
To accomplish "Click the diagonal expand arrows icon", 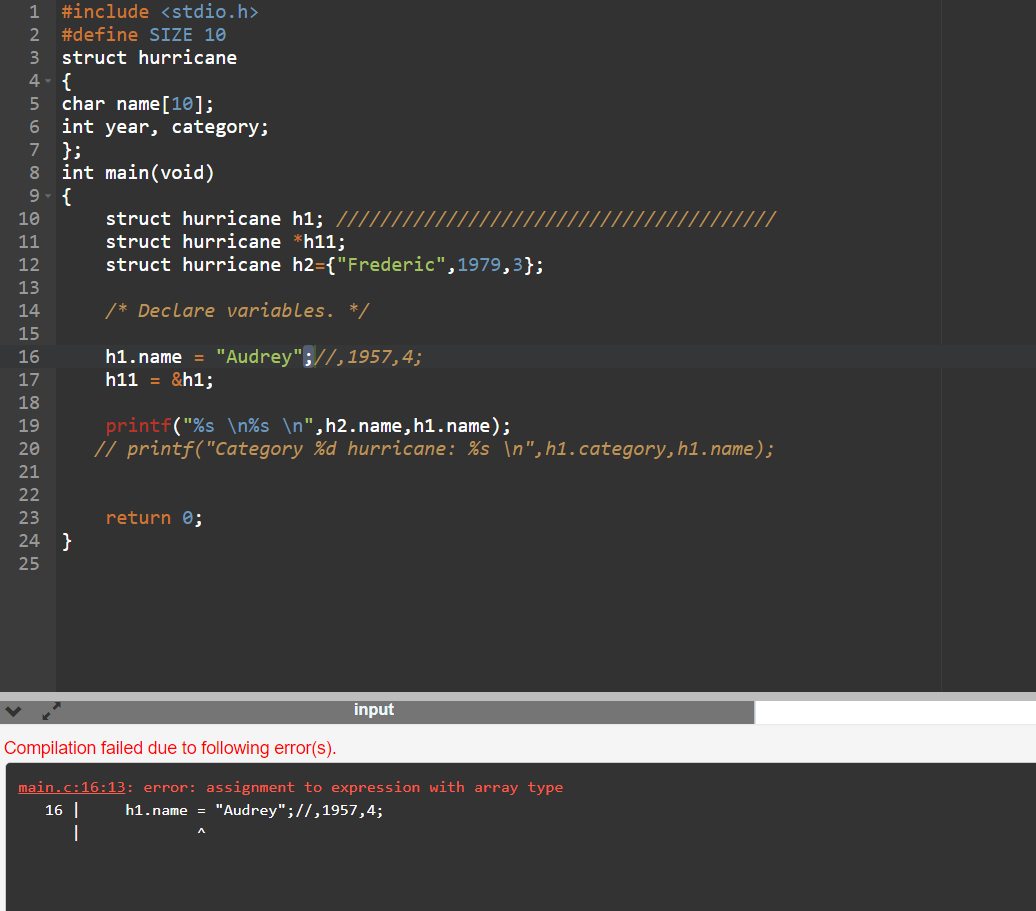I will click(x=49, y=711).
